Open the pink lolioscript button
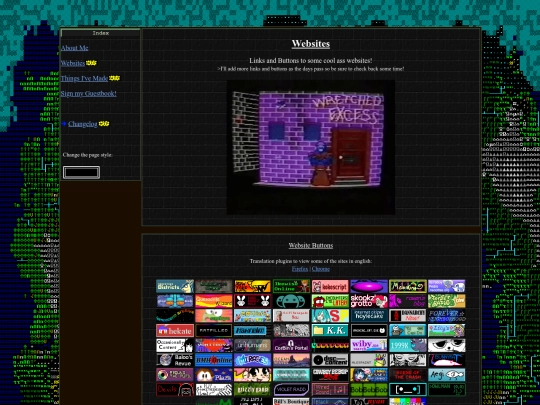Screen dimensions: 540x405 330,286
